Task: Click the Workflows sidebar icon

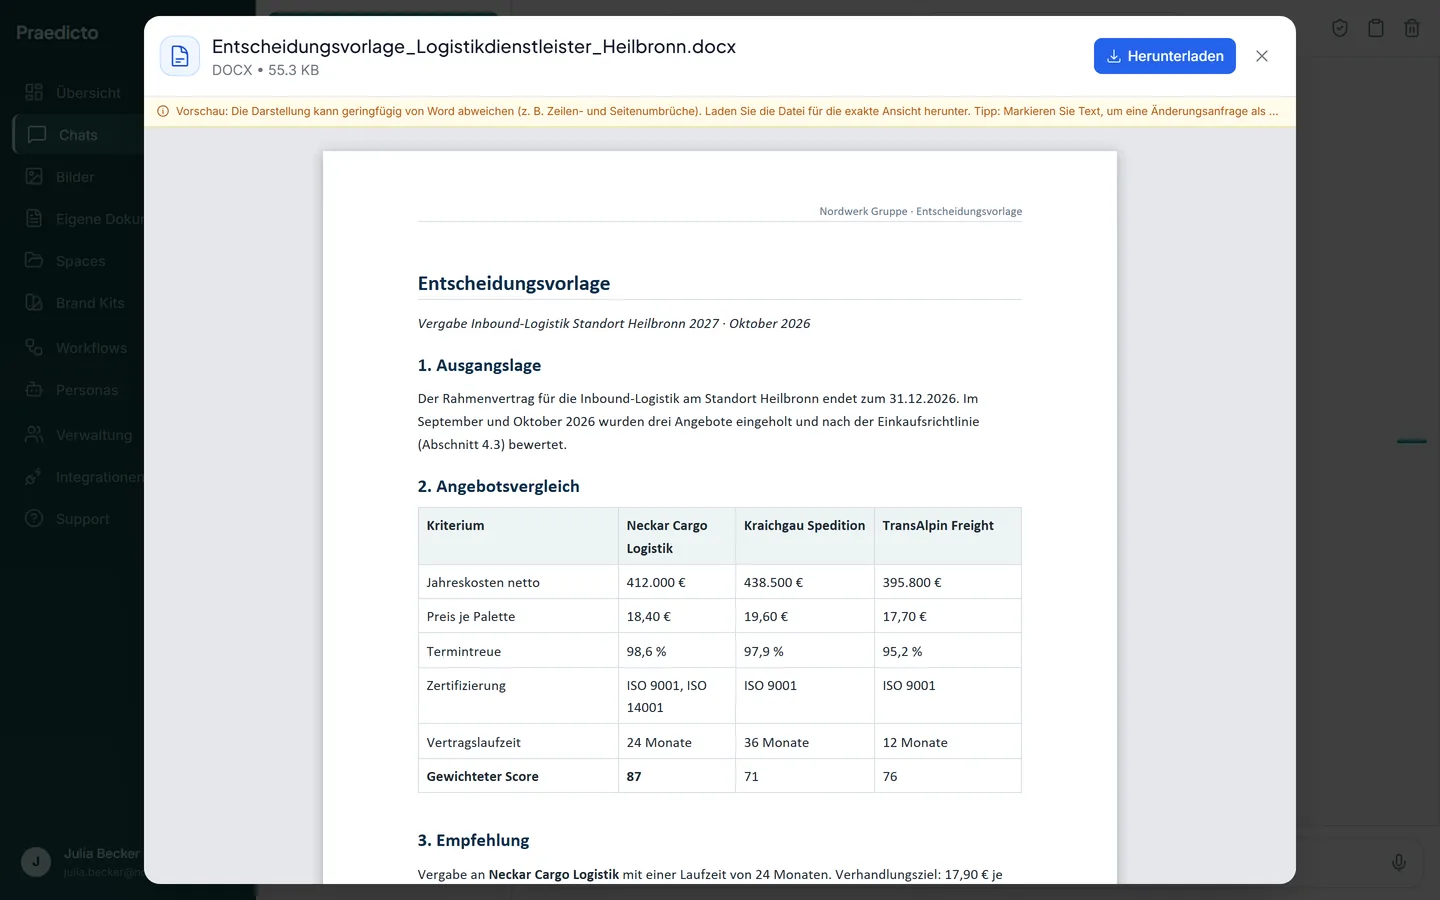Action: (34, 347)
